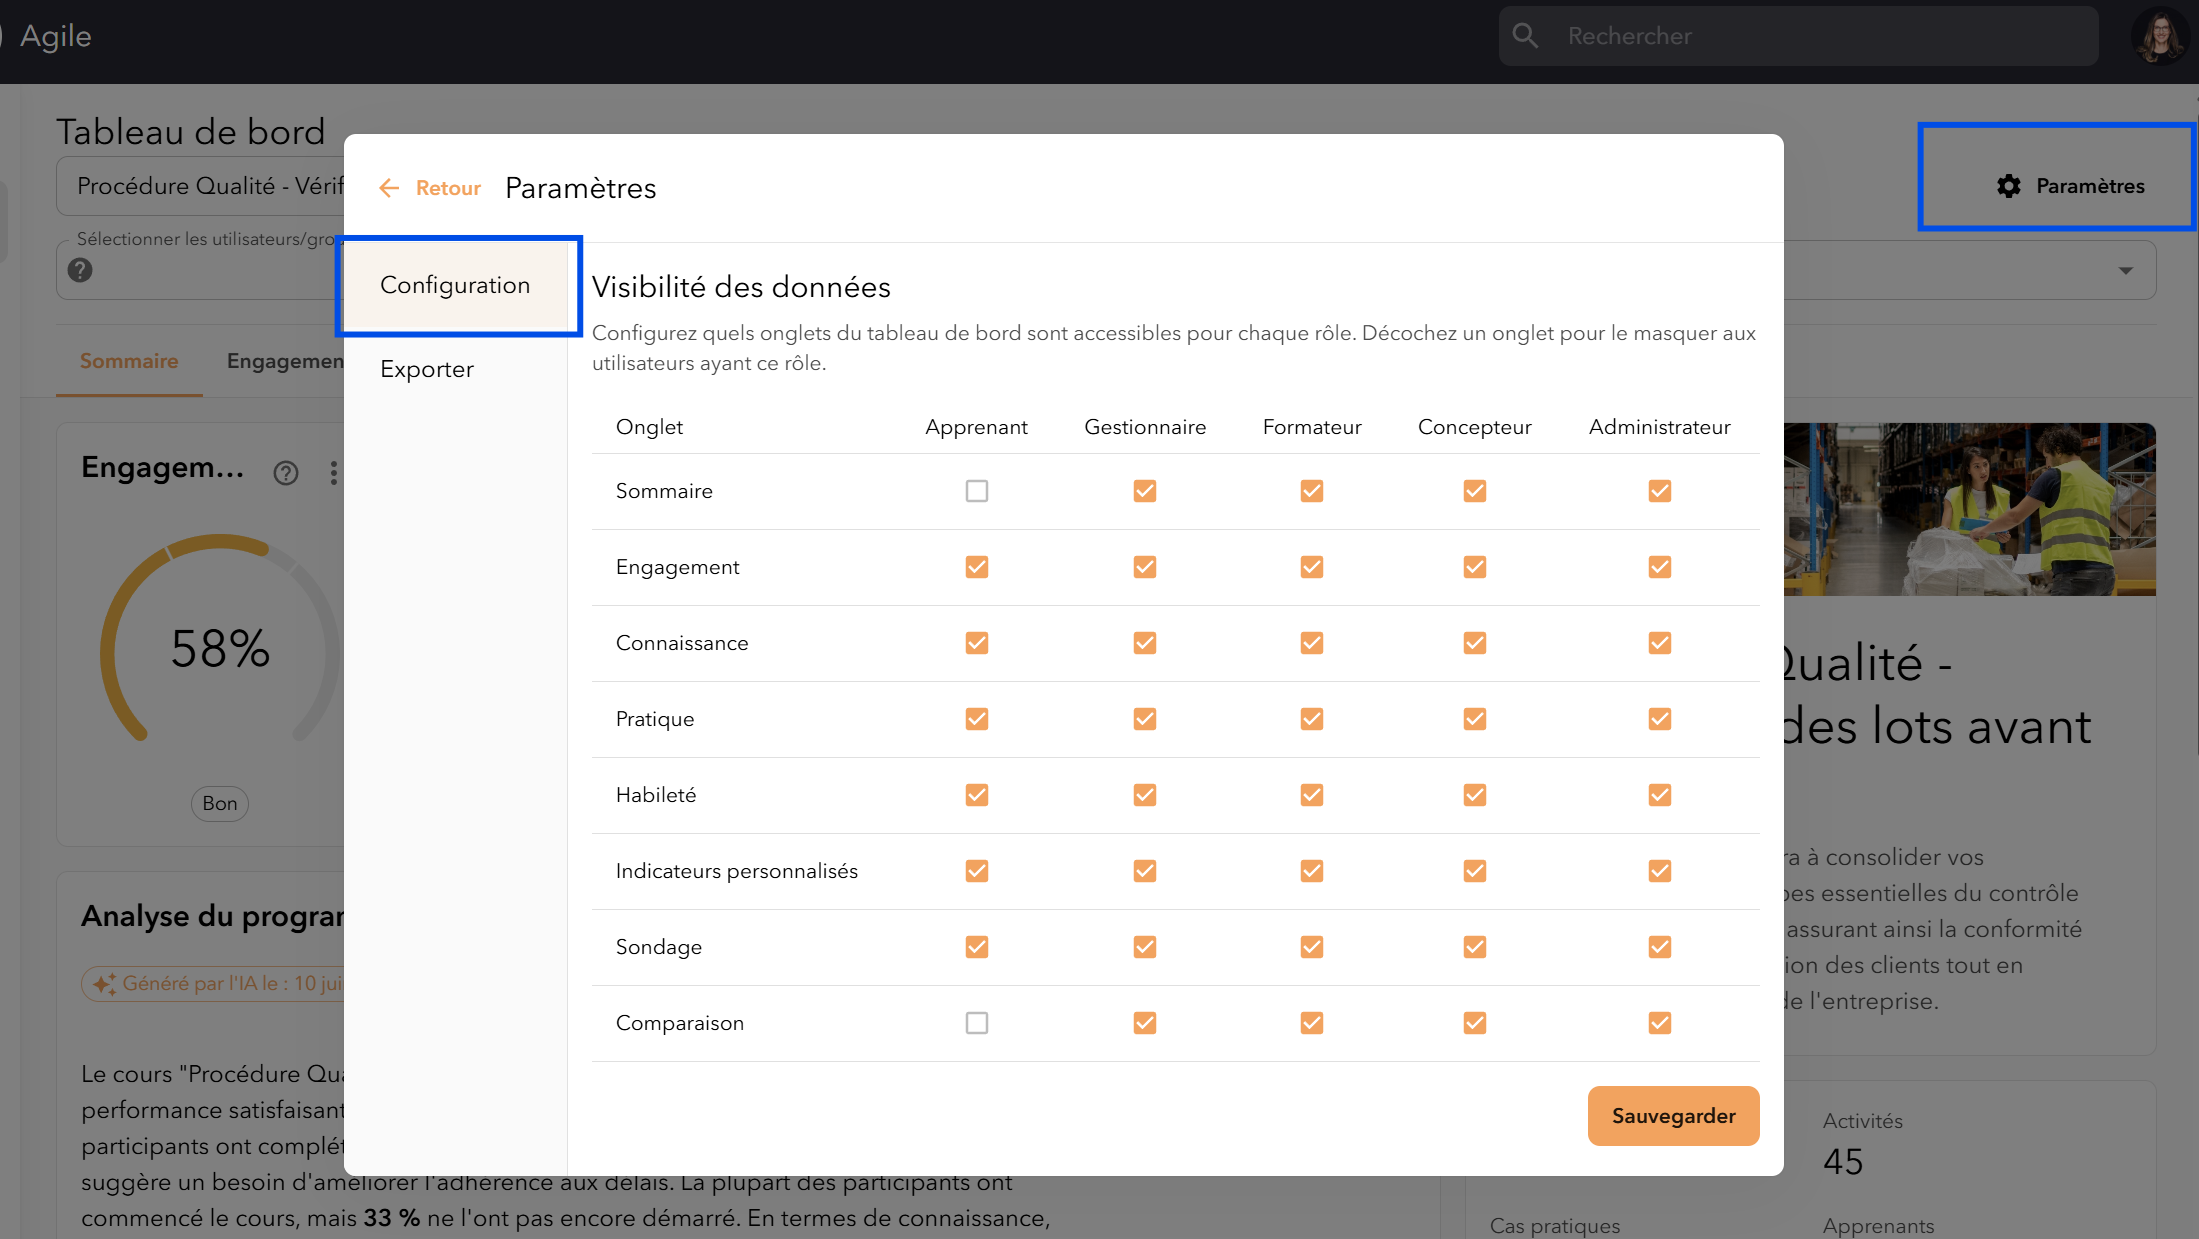Enable Sommaire for Apprenant
Image resolution: width=2199 pixels, height=1239 pixels.
click(977, 491)
